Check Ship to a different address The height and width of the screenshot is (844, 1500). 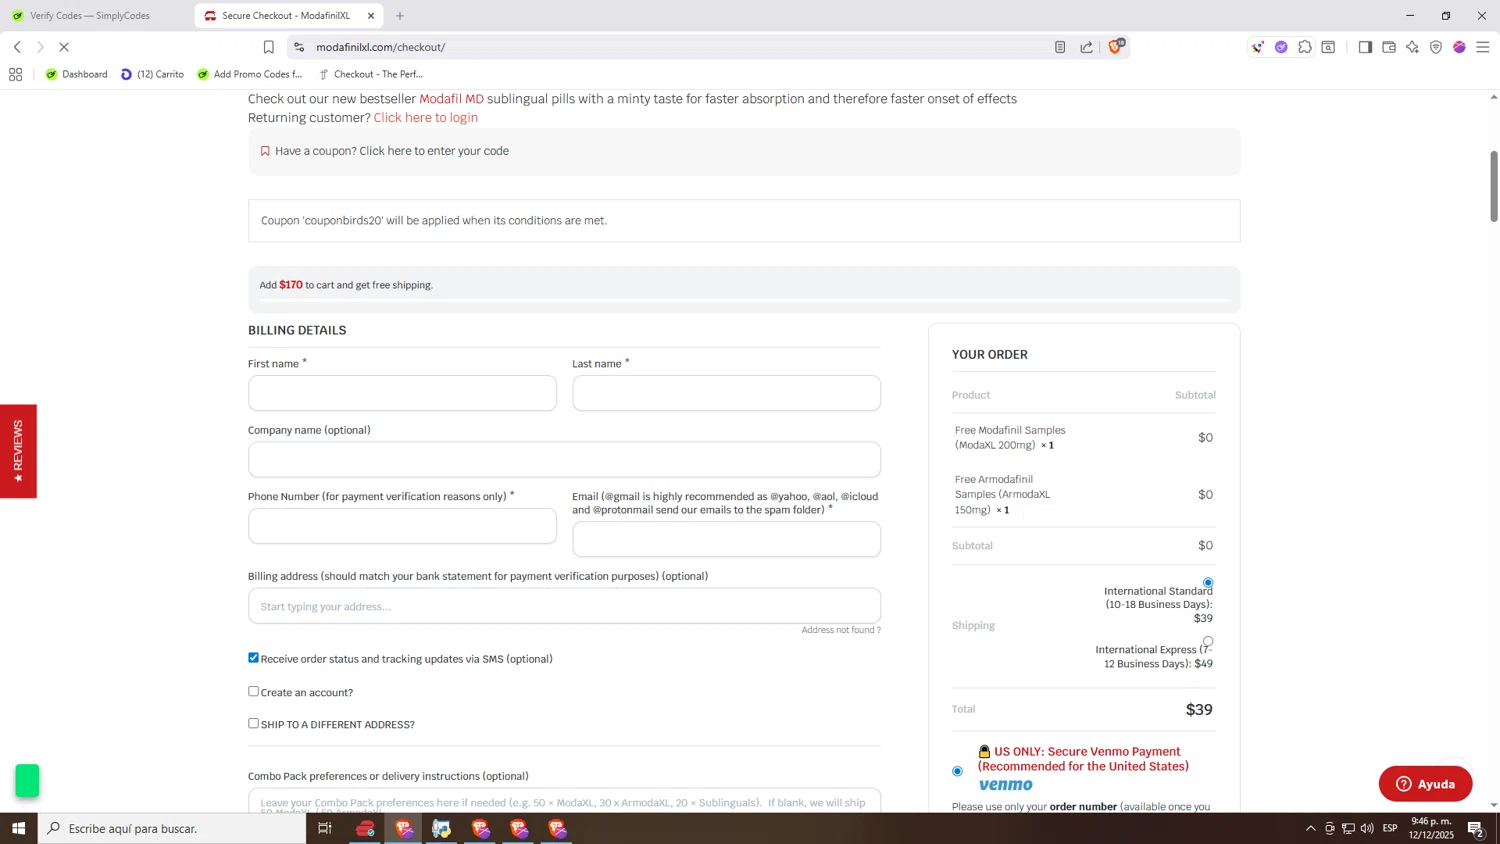click(x=253, y=723)
